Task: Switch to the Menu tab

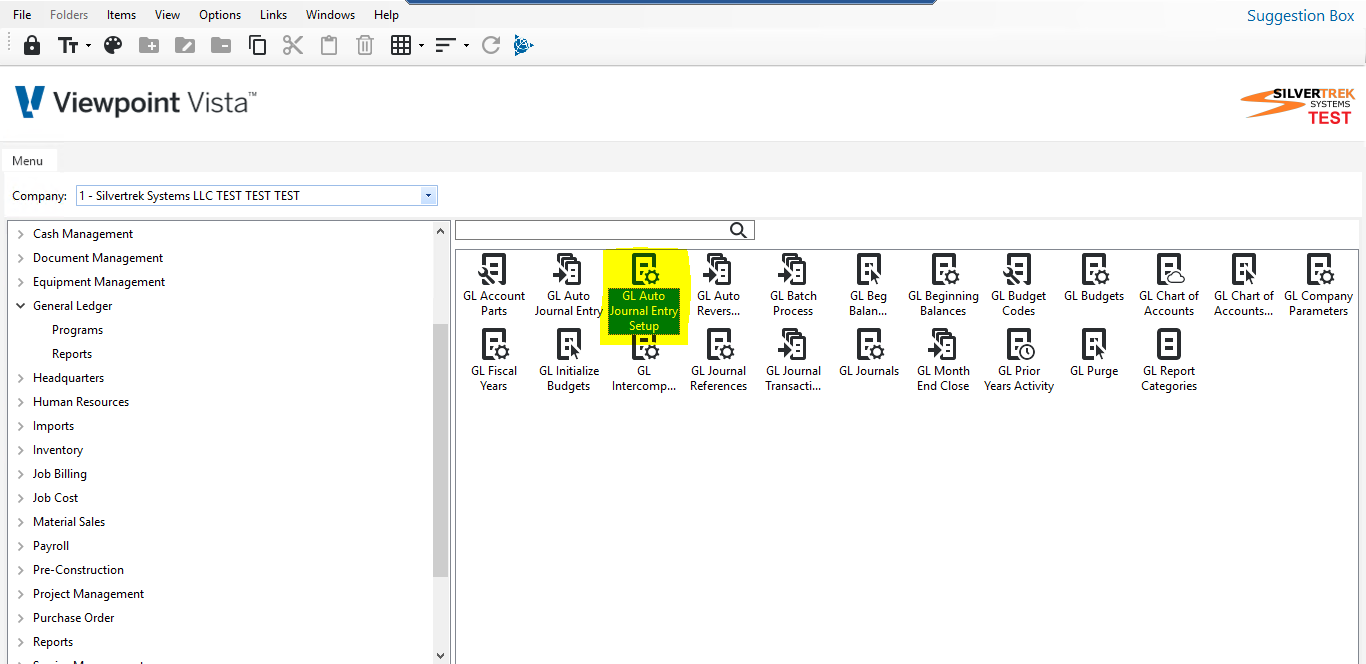Action: [x=28, y=161]
